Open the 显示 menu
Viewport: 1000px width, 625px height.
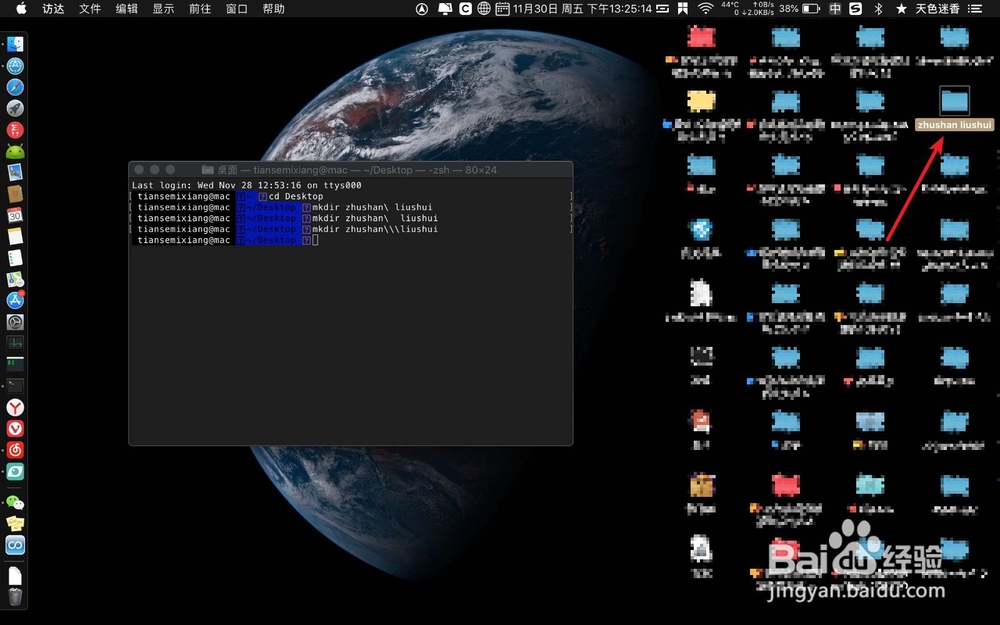pos(163,8)
